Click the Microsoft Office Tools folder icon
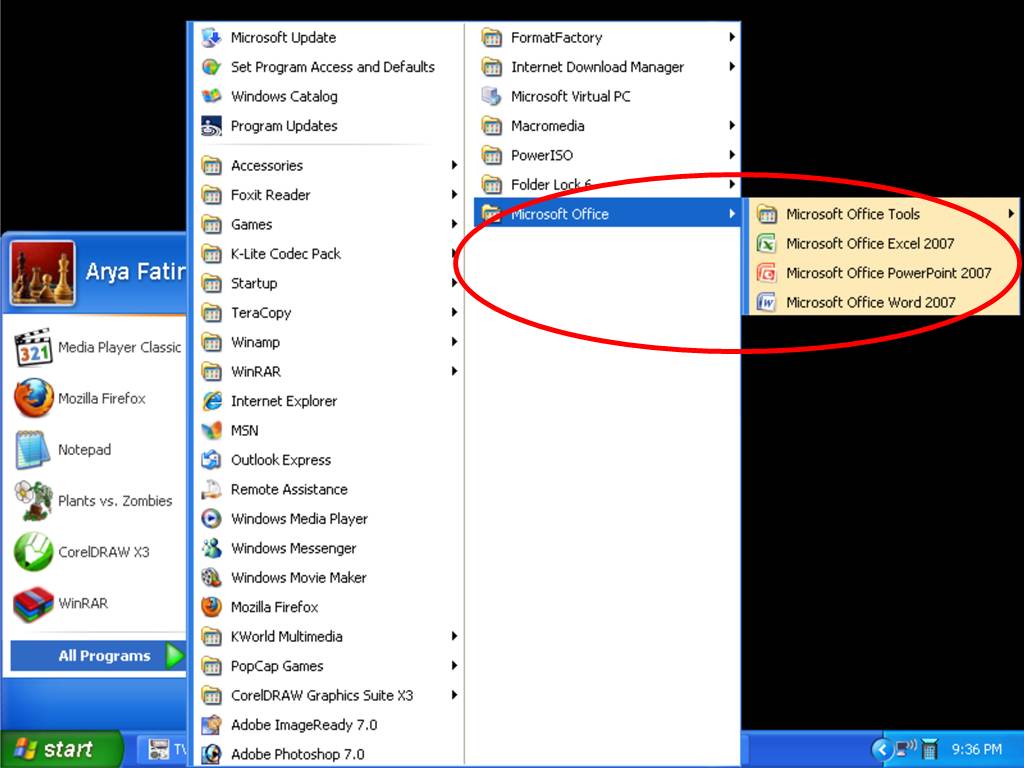The width and height of the screenshot is (1024, 768). point(766,214)
